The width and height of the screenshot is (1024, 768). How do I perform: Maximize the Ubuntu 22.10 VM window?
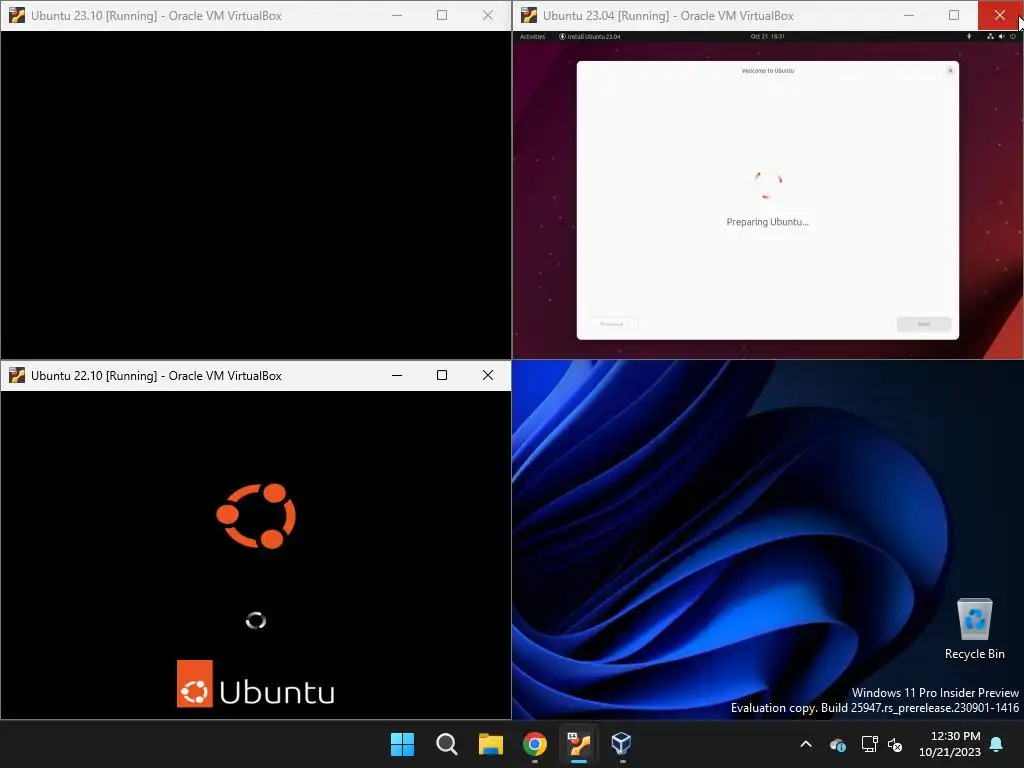(x=442, y=376)
